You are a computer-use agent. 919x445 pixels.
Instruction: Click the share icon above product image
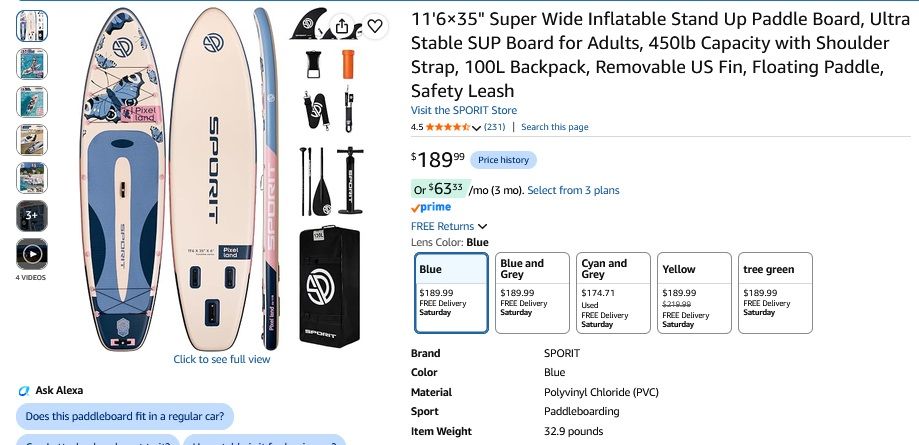point(342,26)
